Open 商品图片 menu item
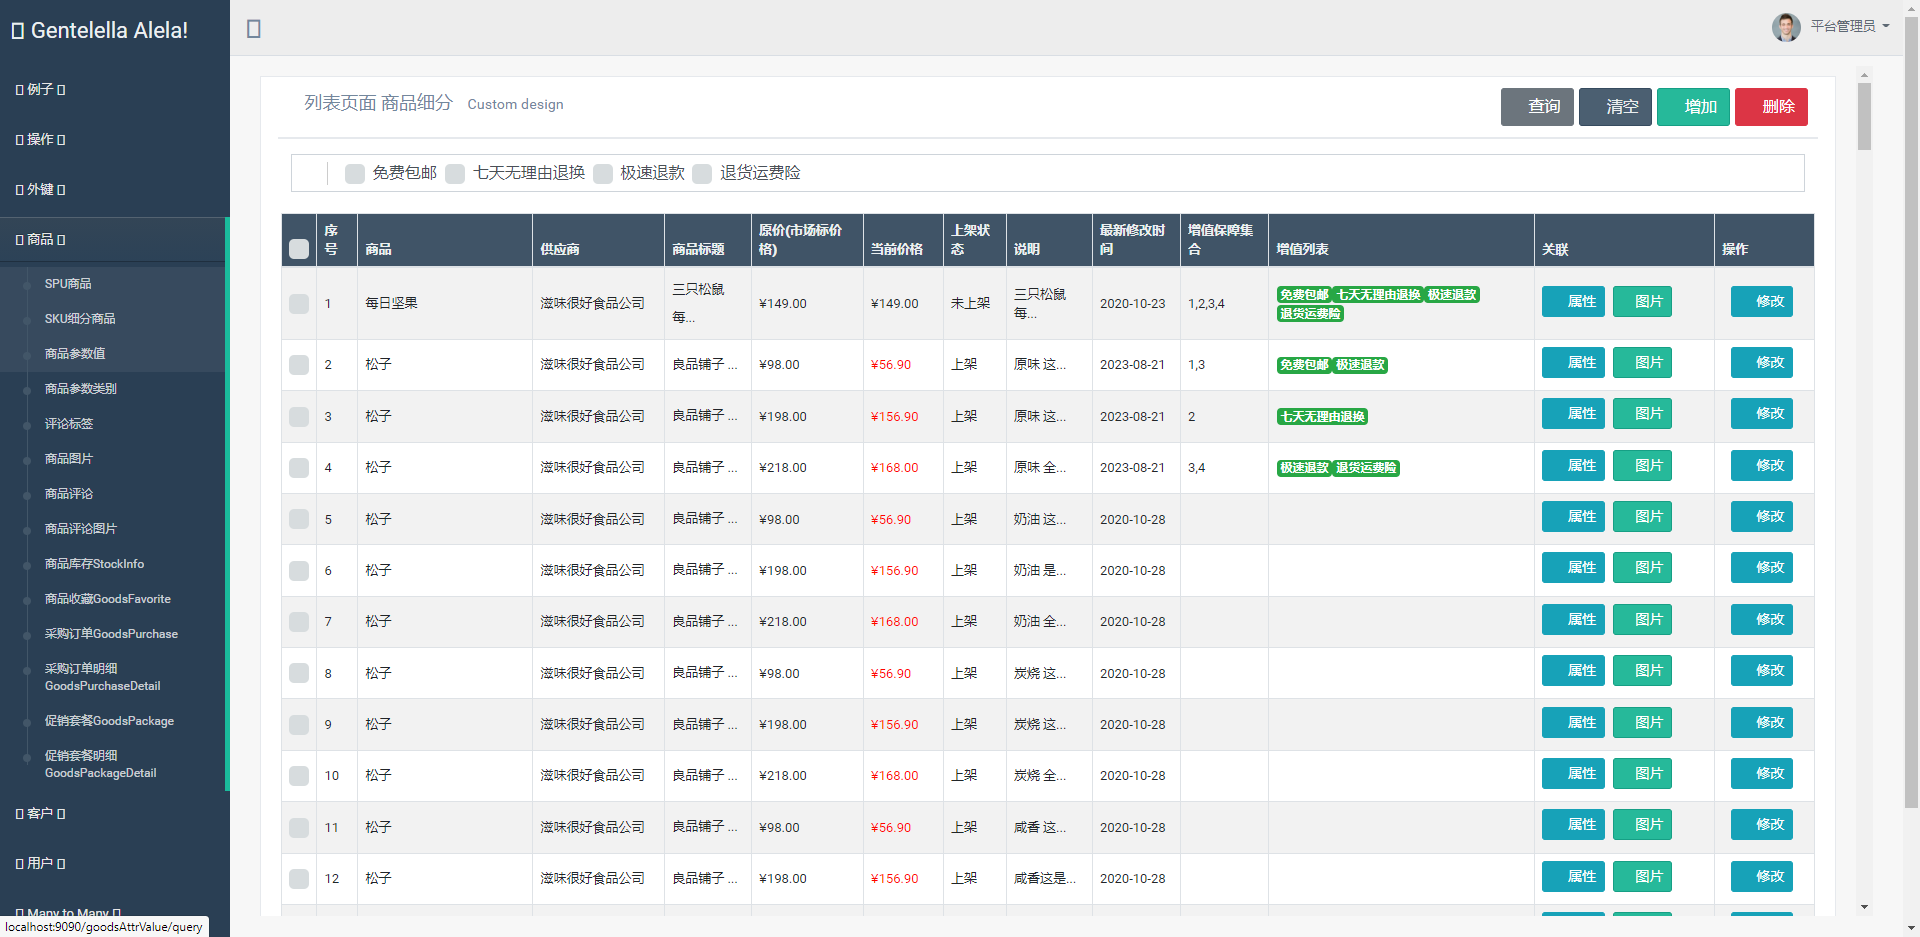 (x=69, y=459)
